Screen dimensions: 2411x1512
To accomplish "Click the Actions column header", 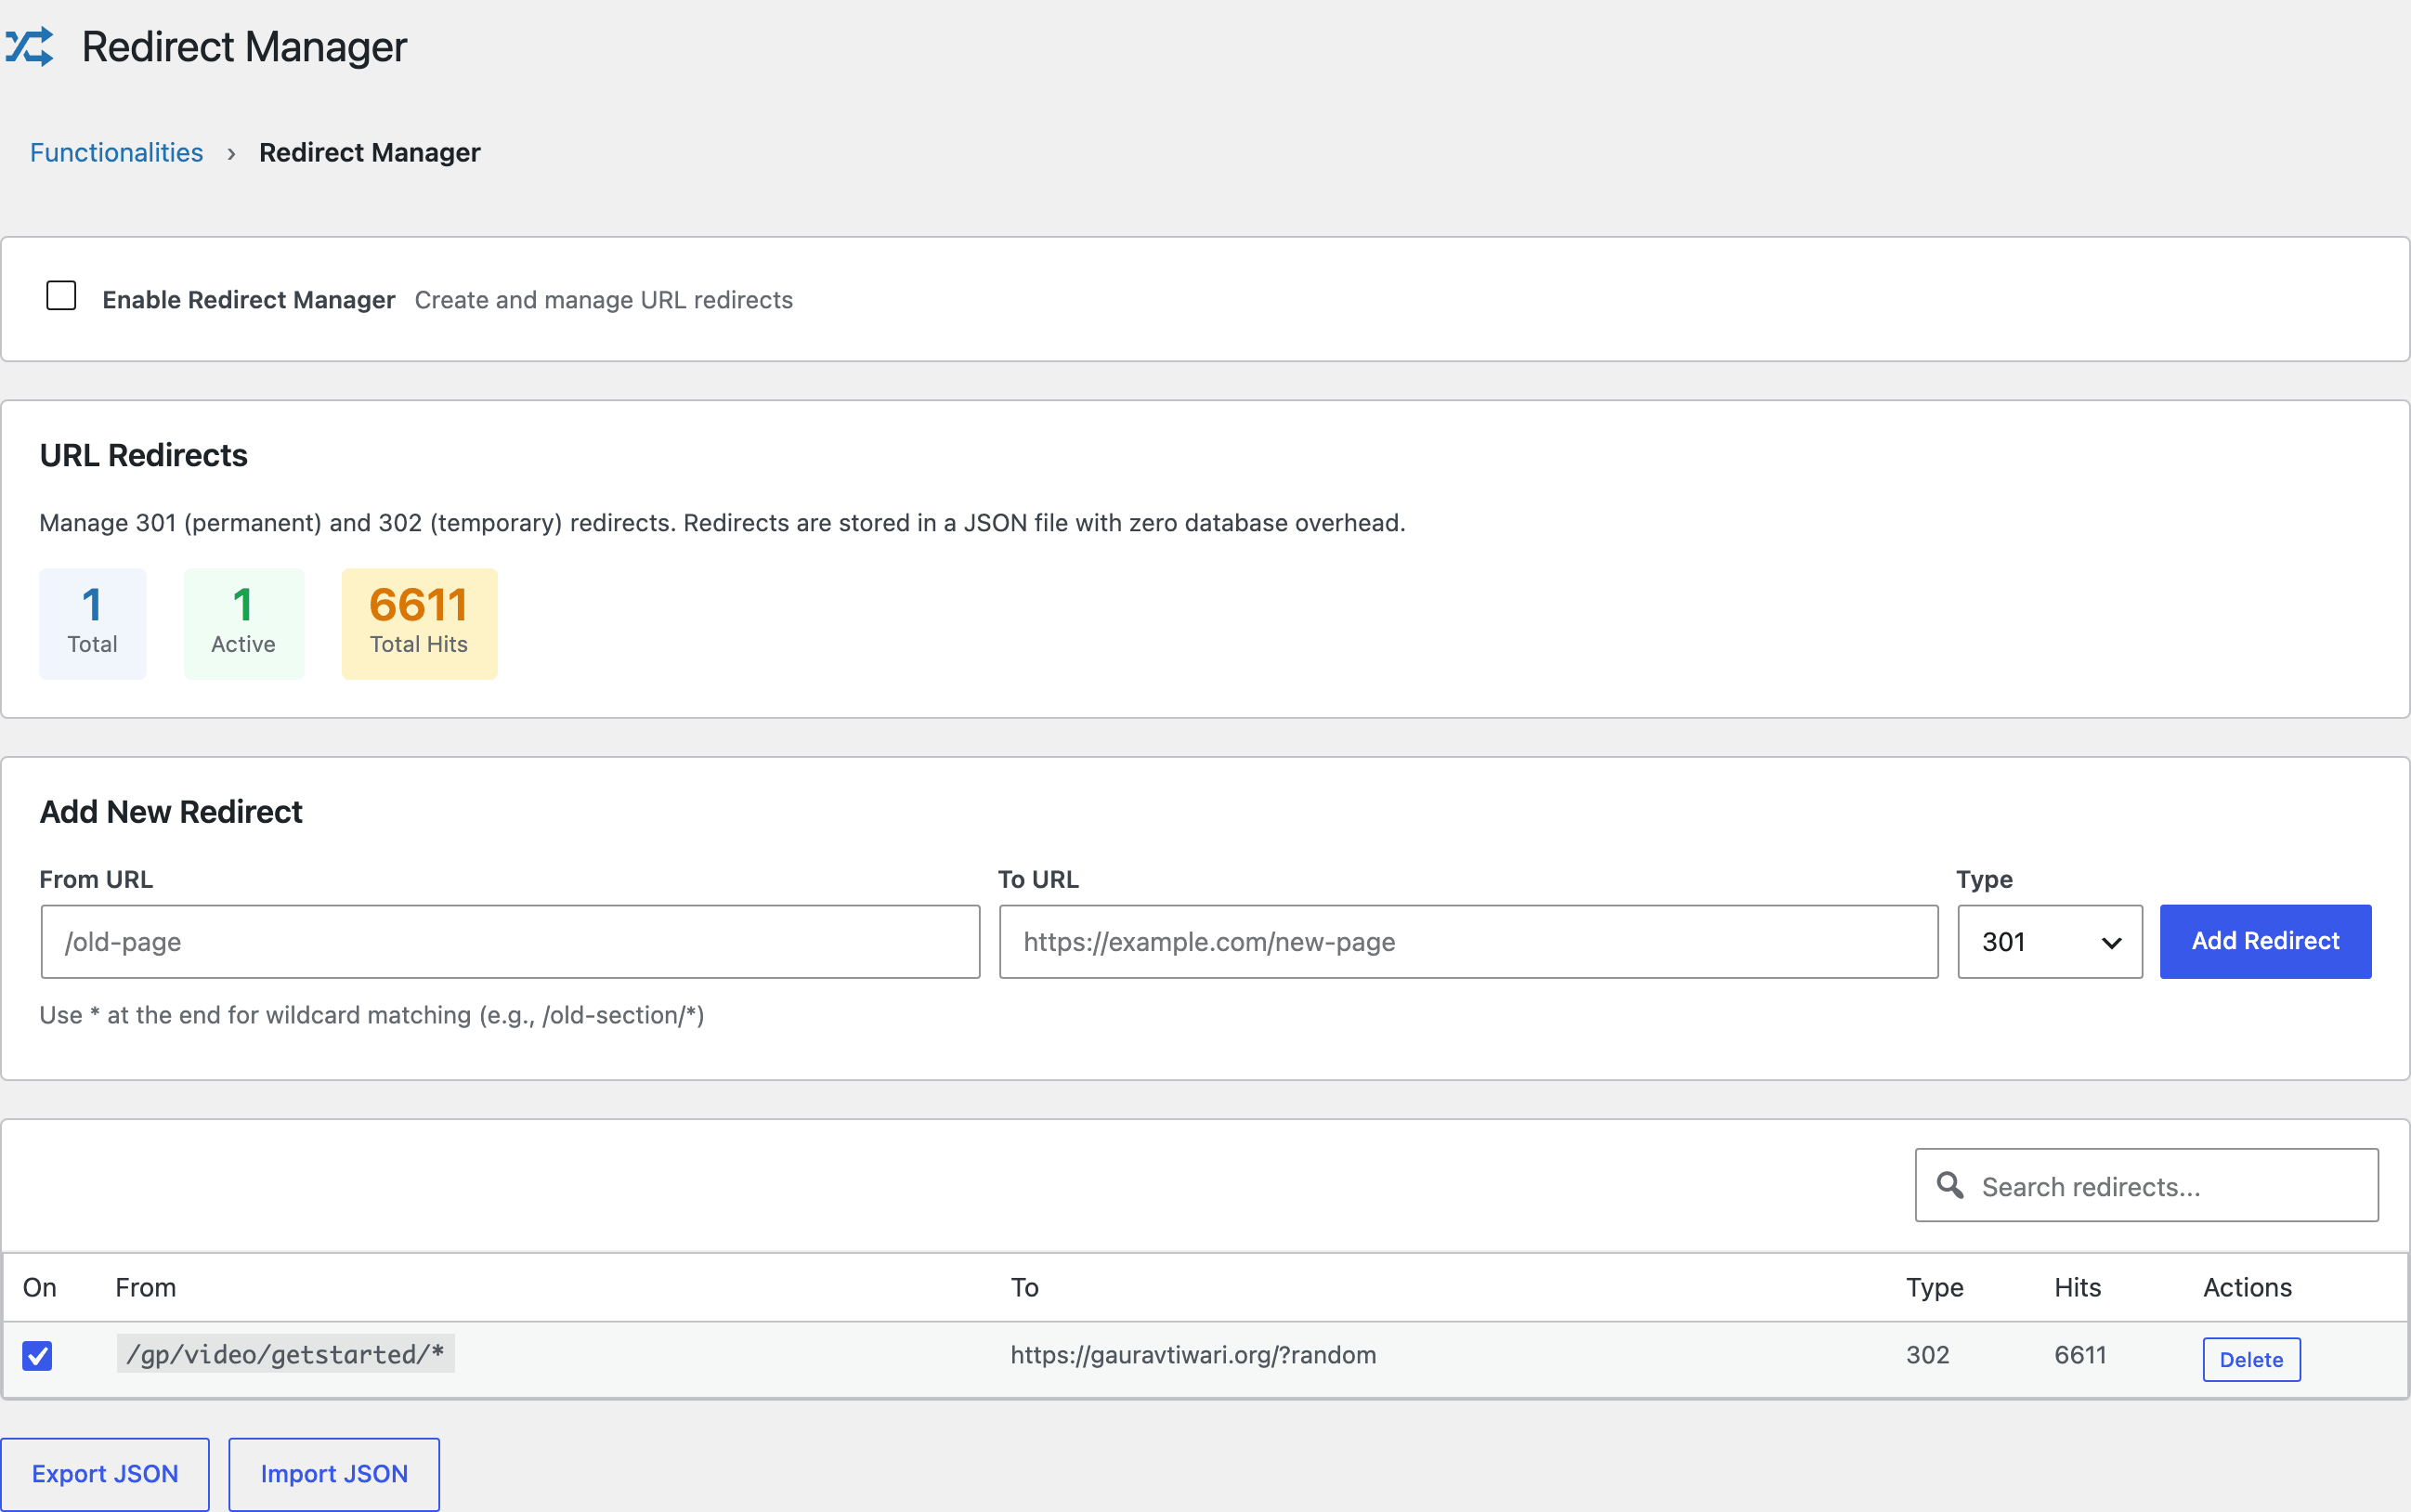I will pos(2247,1287).
